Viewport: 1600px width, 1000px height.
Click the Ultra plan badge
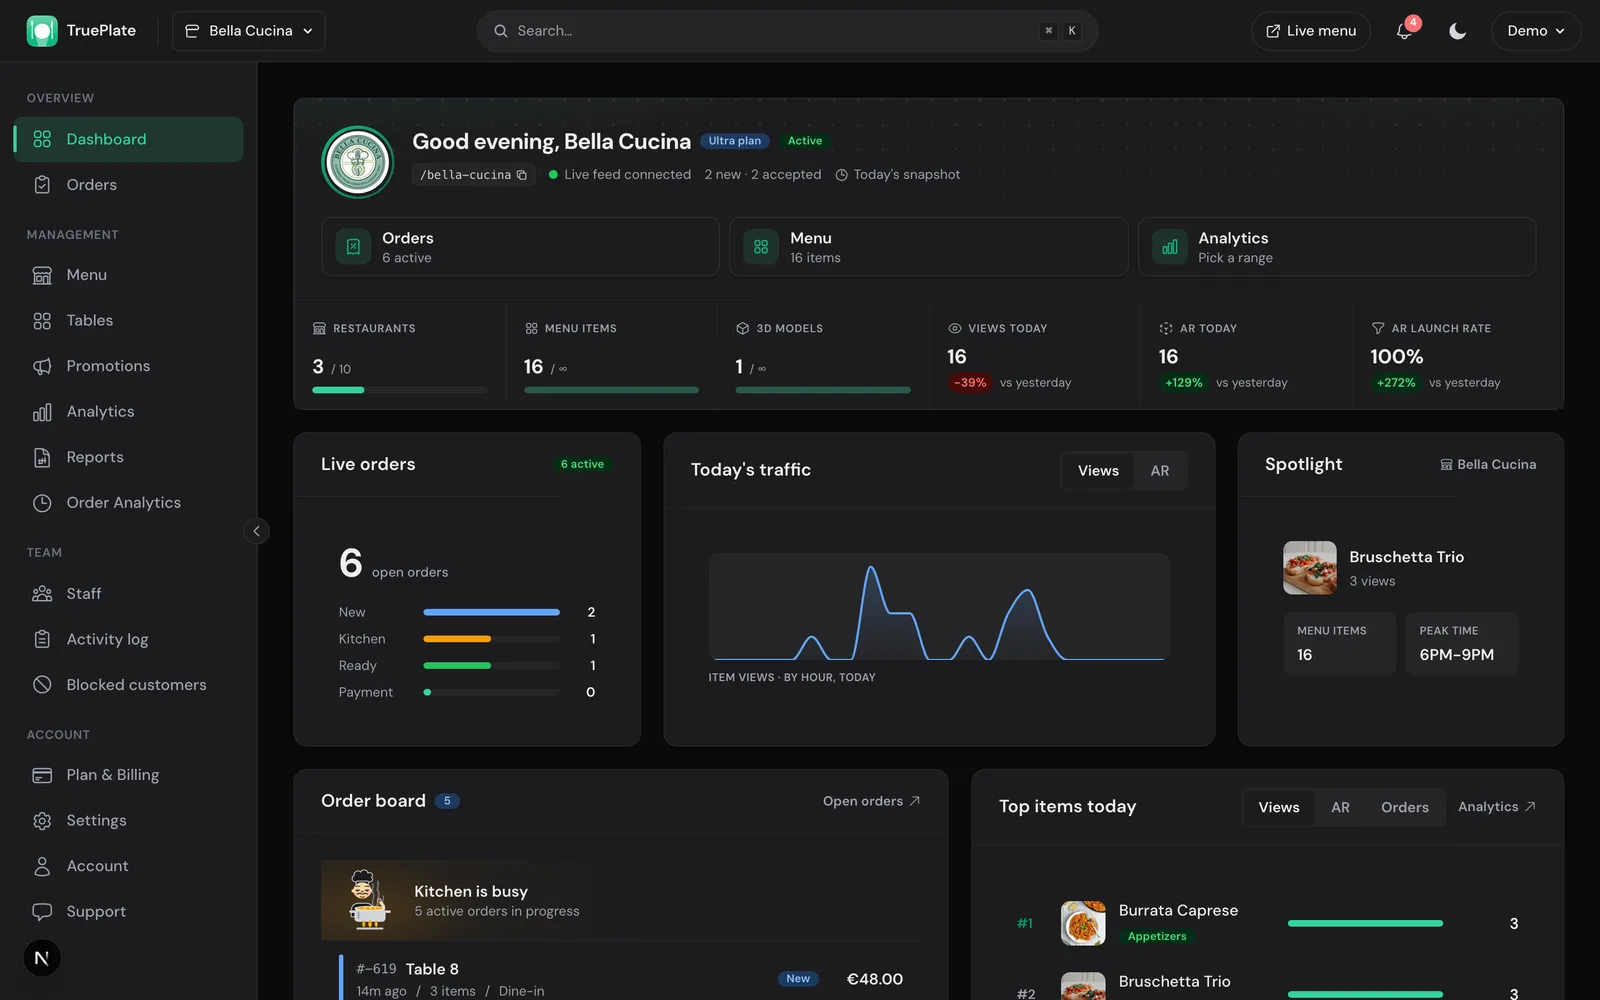click(735, 141)
